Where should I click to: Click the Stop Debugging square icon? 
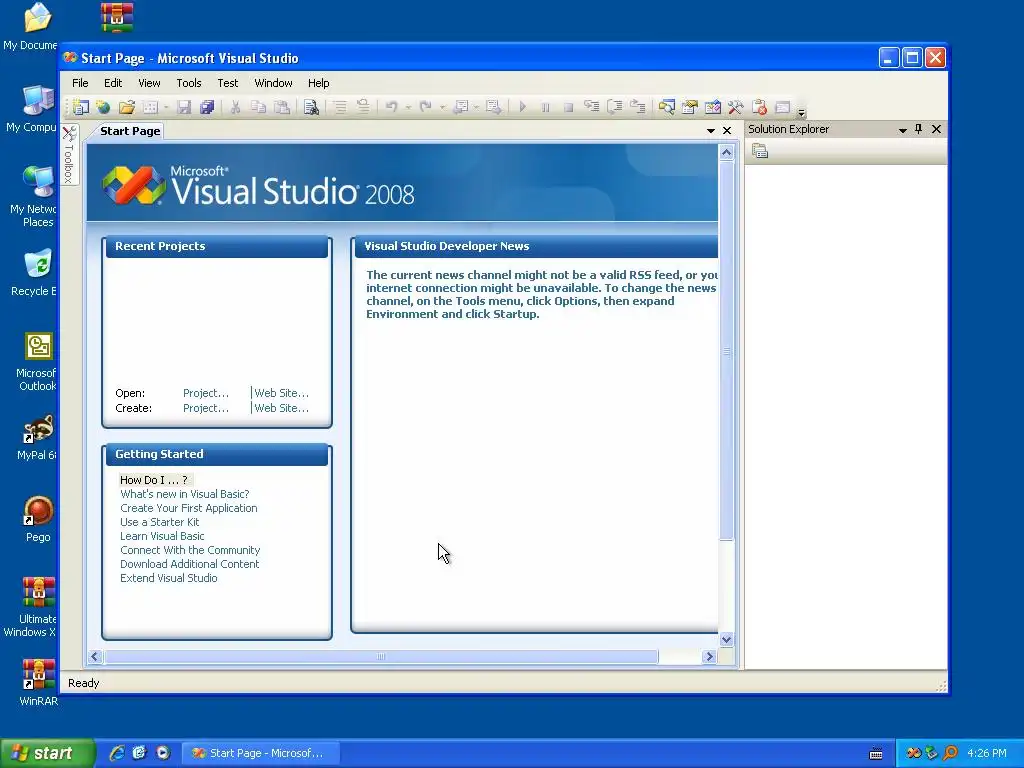[x=568, y=107]
